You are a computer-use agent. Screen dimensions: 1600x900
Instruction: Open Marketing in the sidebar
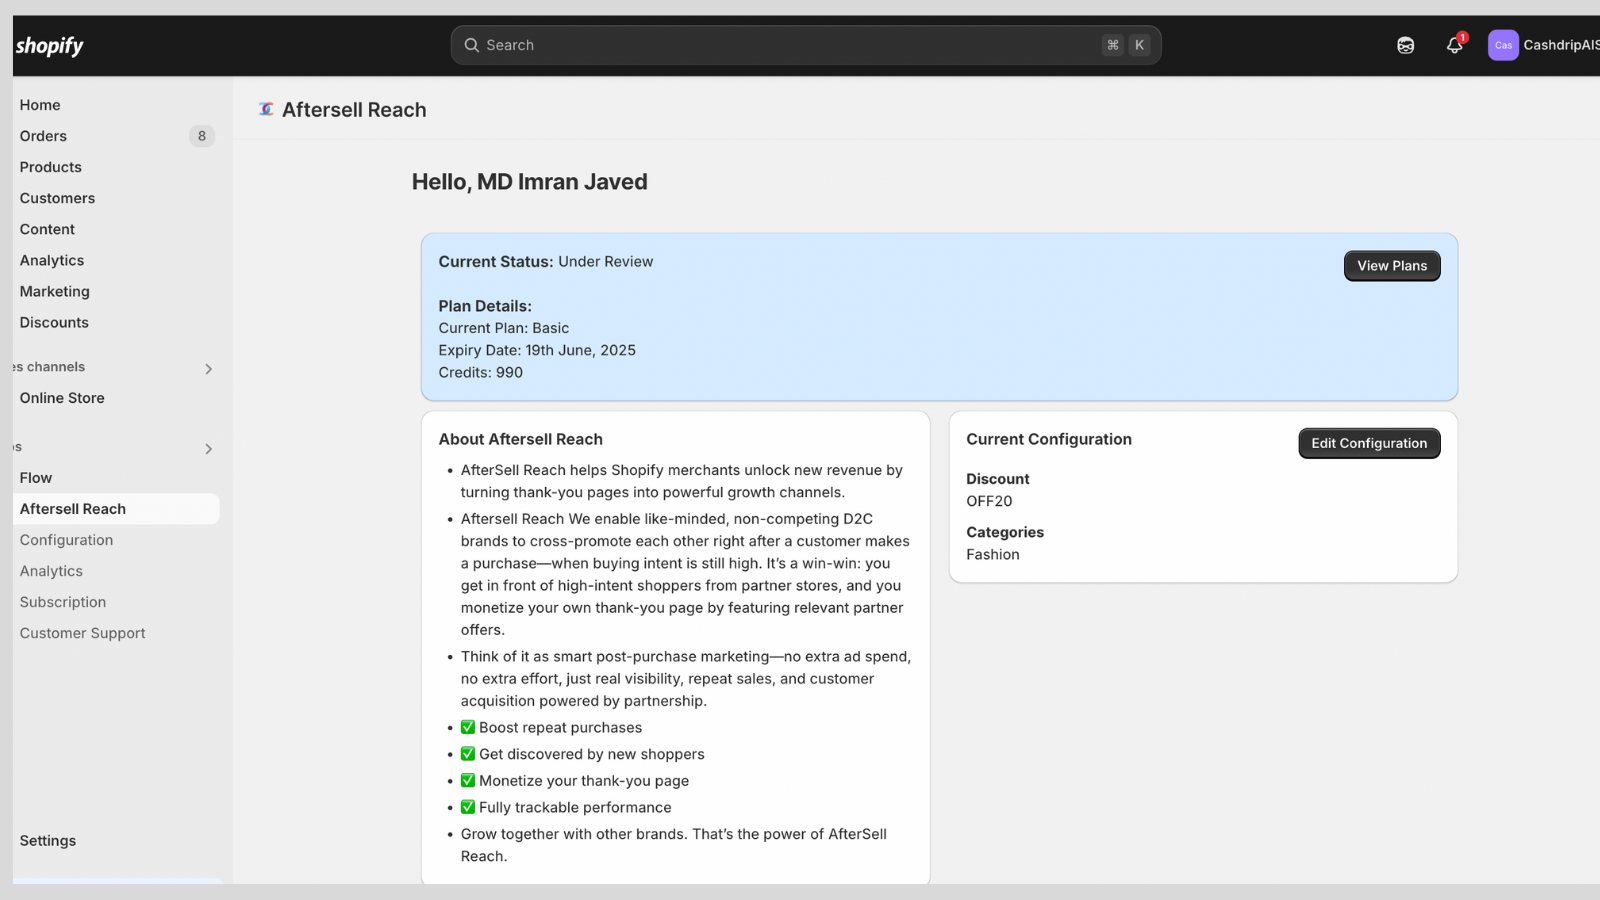coord(55,291)
